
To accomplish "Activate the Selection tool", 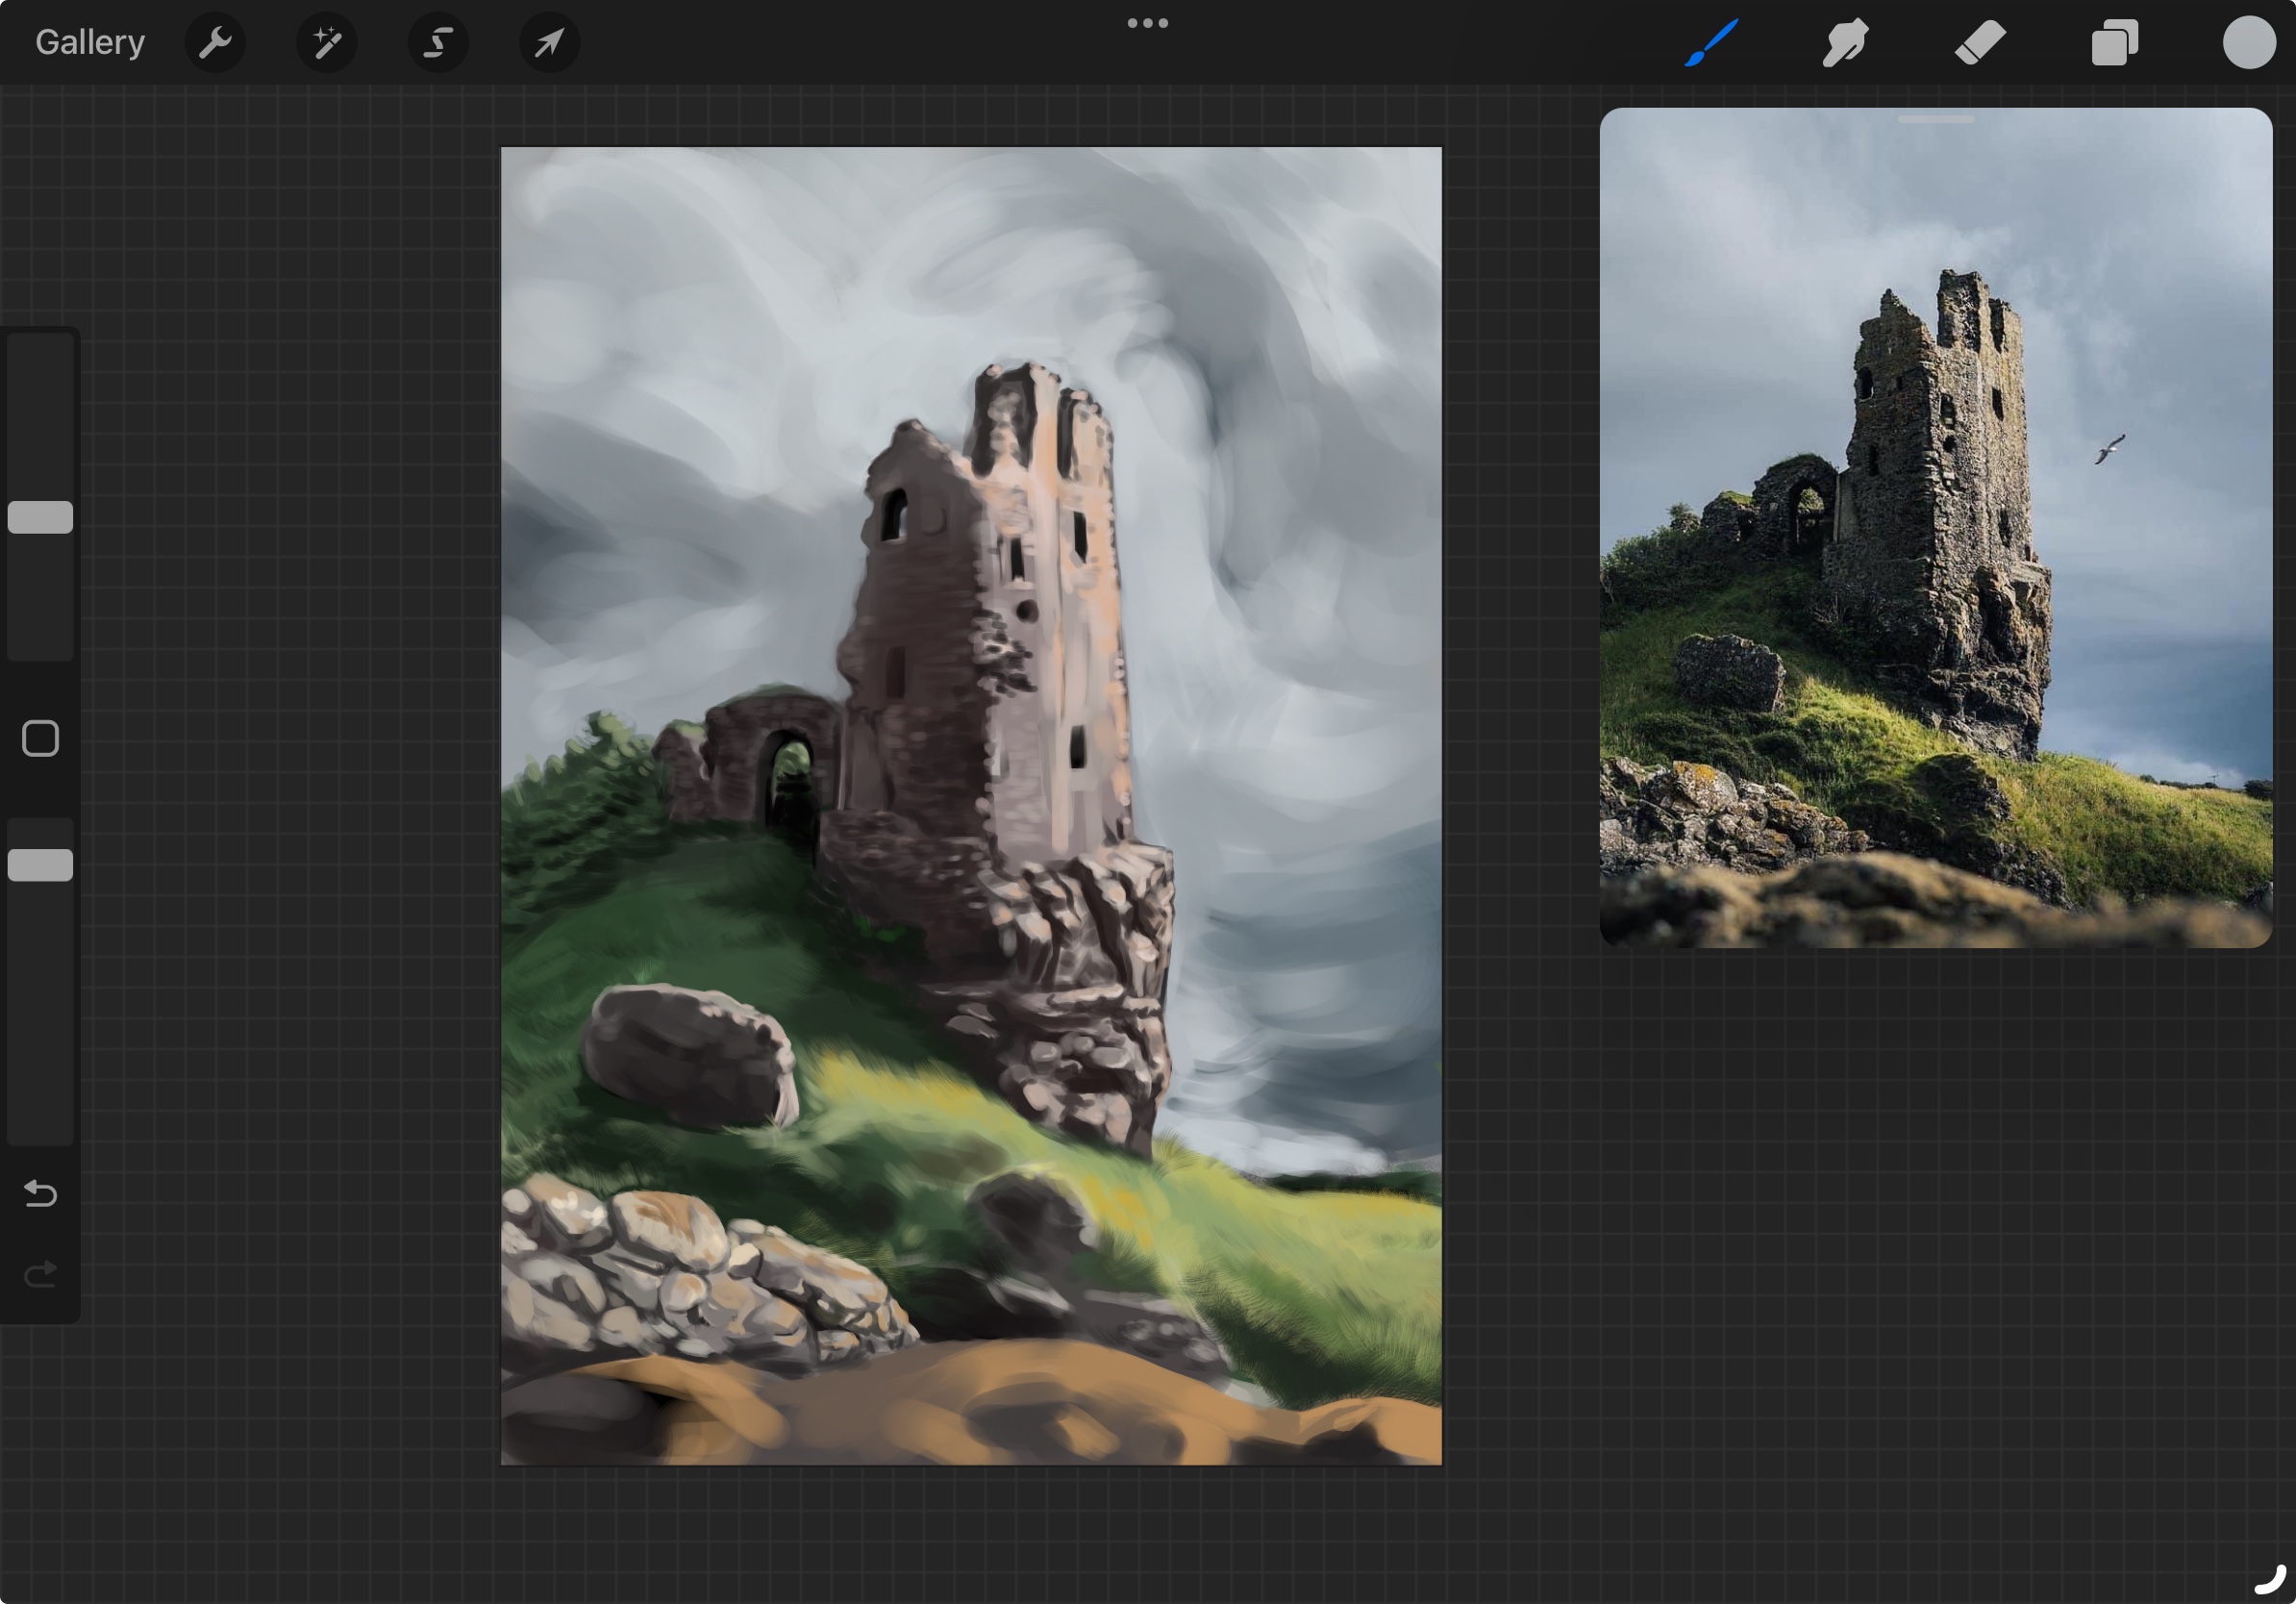I will [438, 42].
